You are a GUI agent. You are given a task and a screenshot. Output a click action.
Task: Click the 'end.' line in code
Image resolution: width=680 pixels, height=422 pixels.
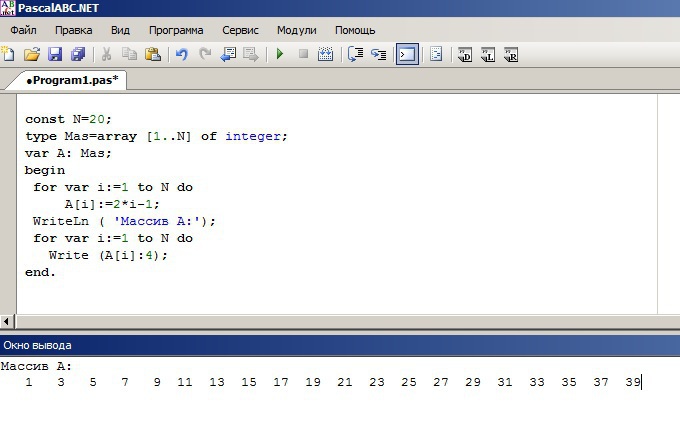[40, 272]
